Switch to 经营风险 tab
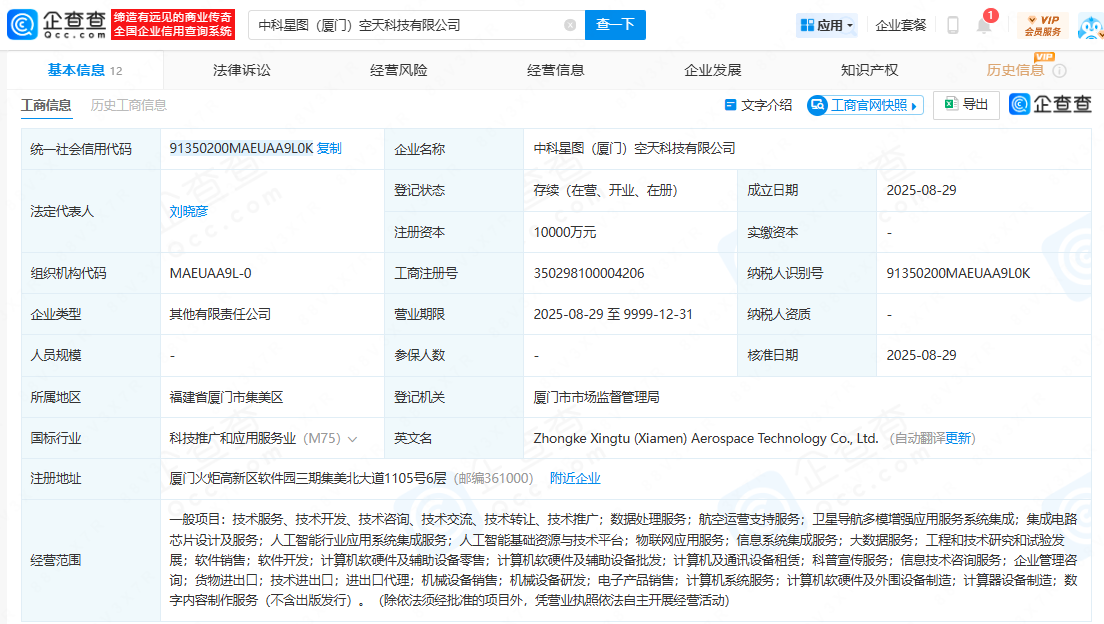This screenshot has width=1104, height=624. 399,70
